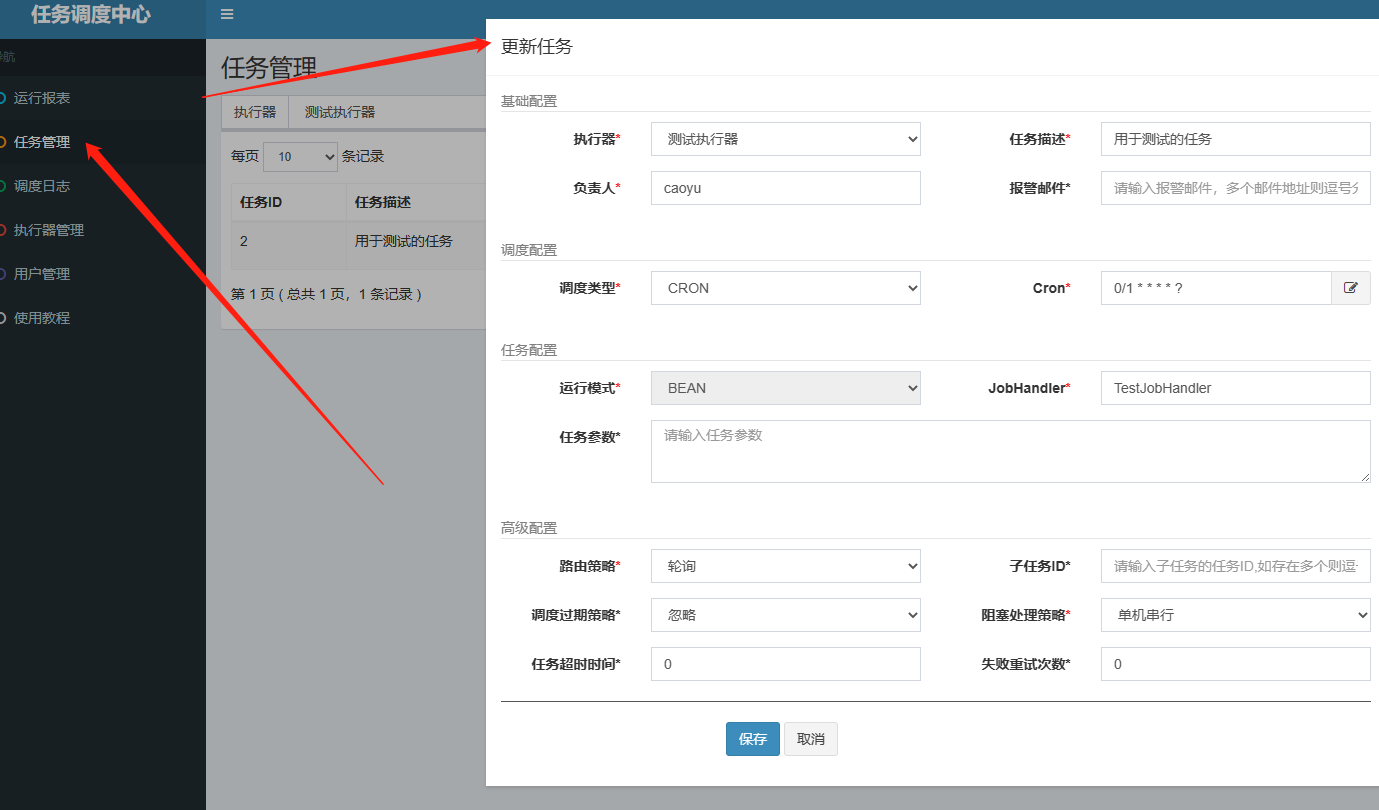The image size is (1379, 810).
Task: Open the 调度类型 CRON dropdown
Action: point(785,288)
